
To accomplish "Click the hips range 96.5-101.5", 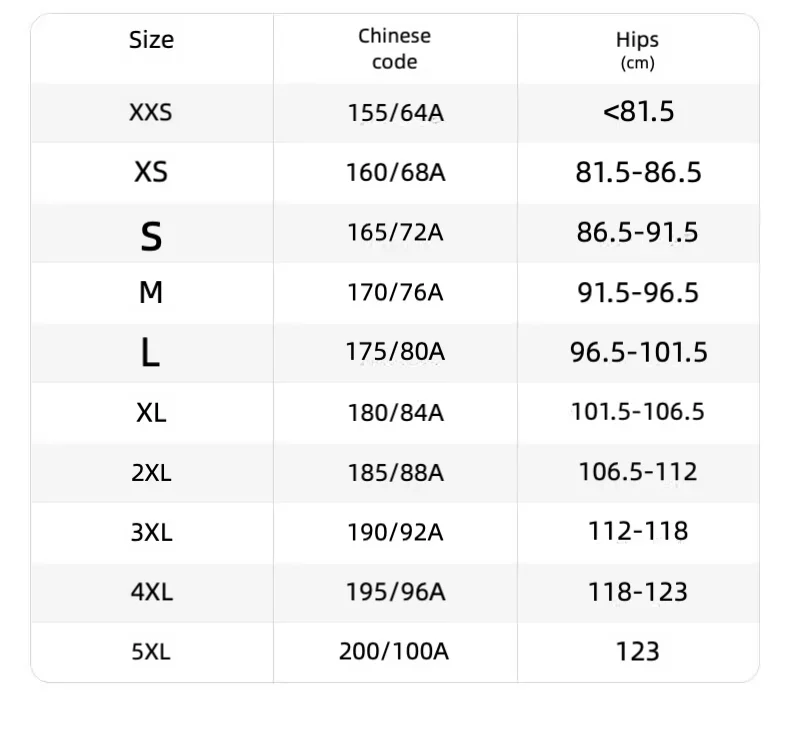I will click(638, 352).
